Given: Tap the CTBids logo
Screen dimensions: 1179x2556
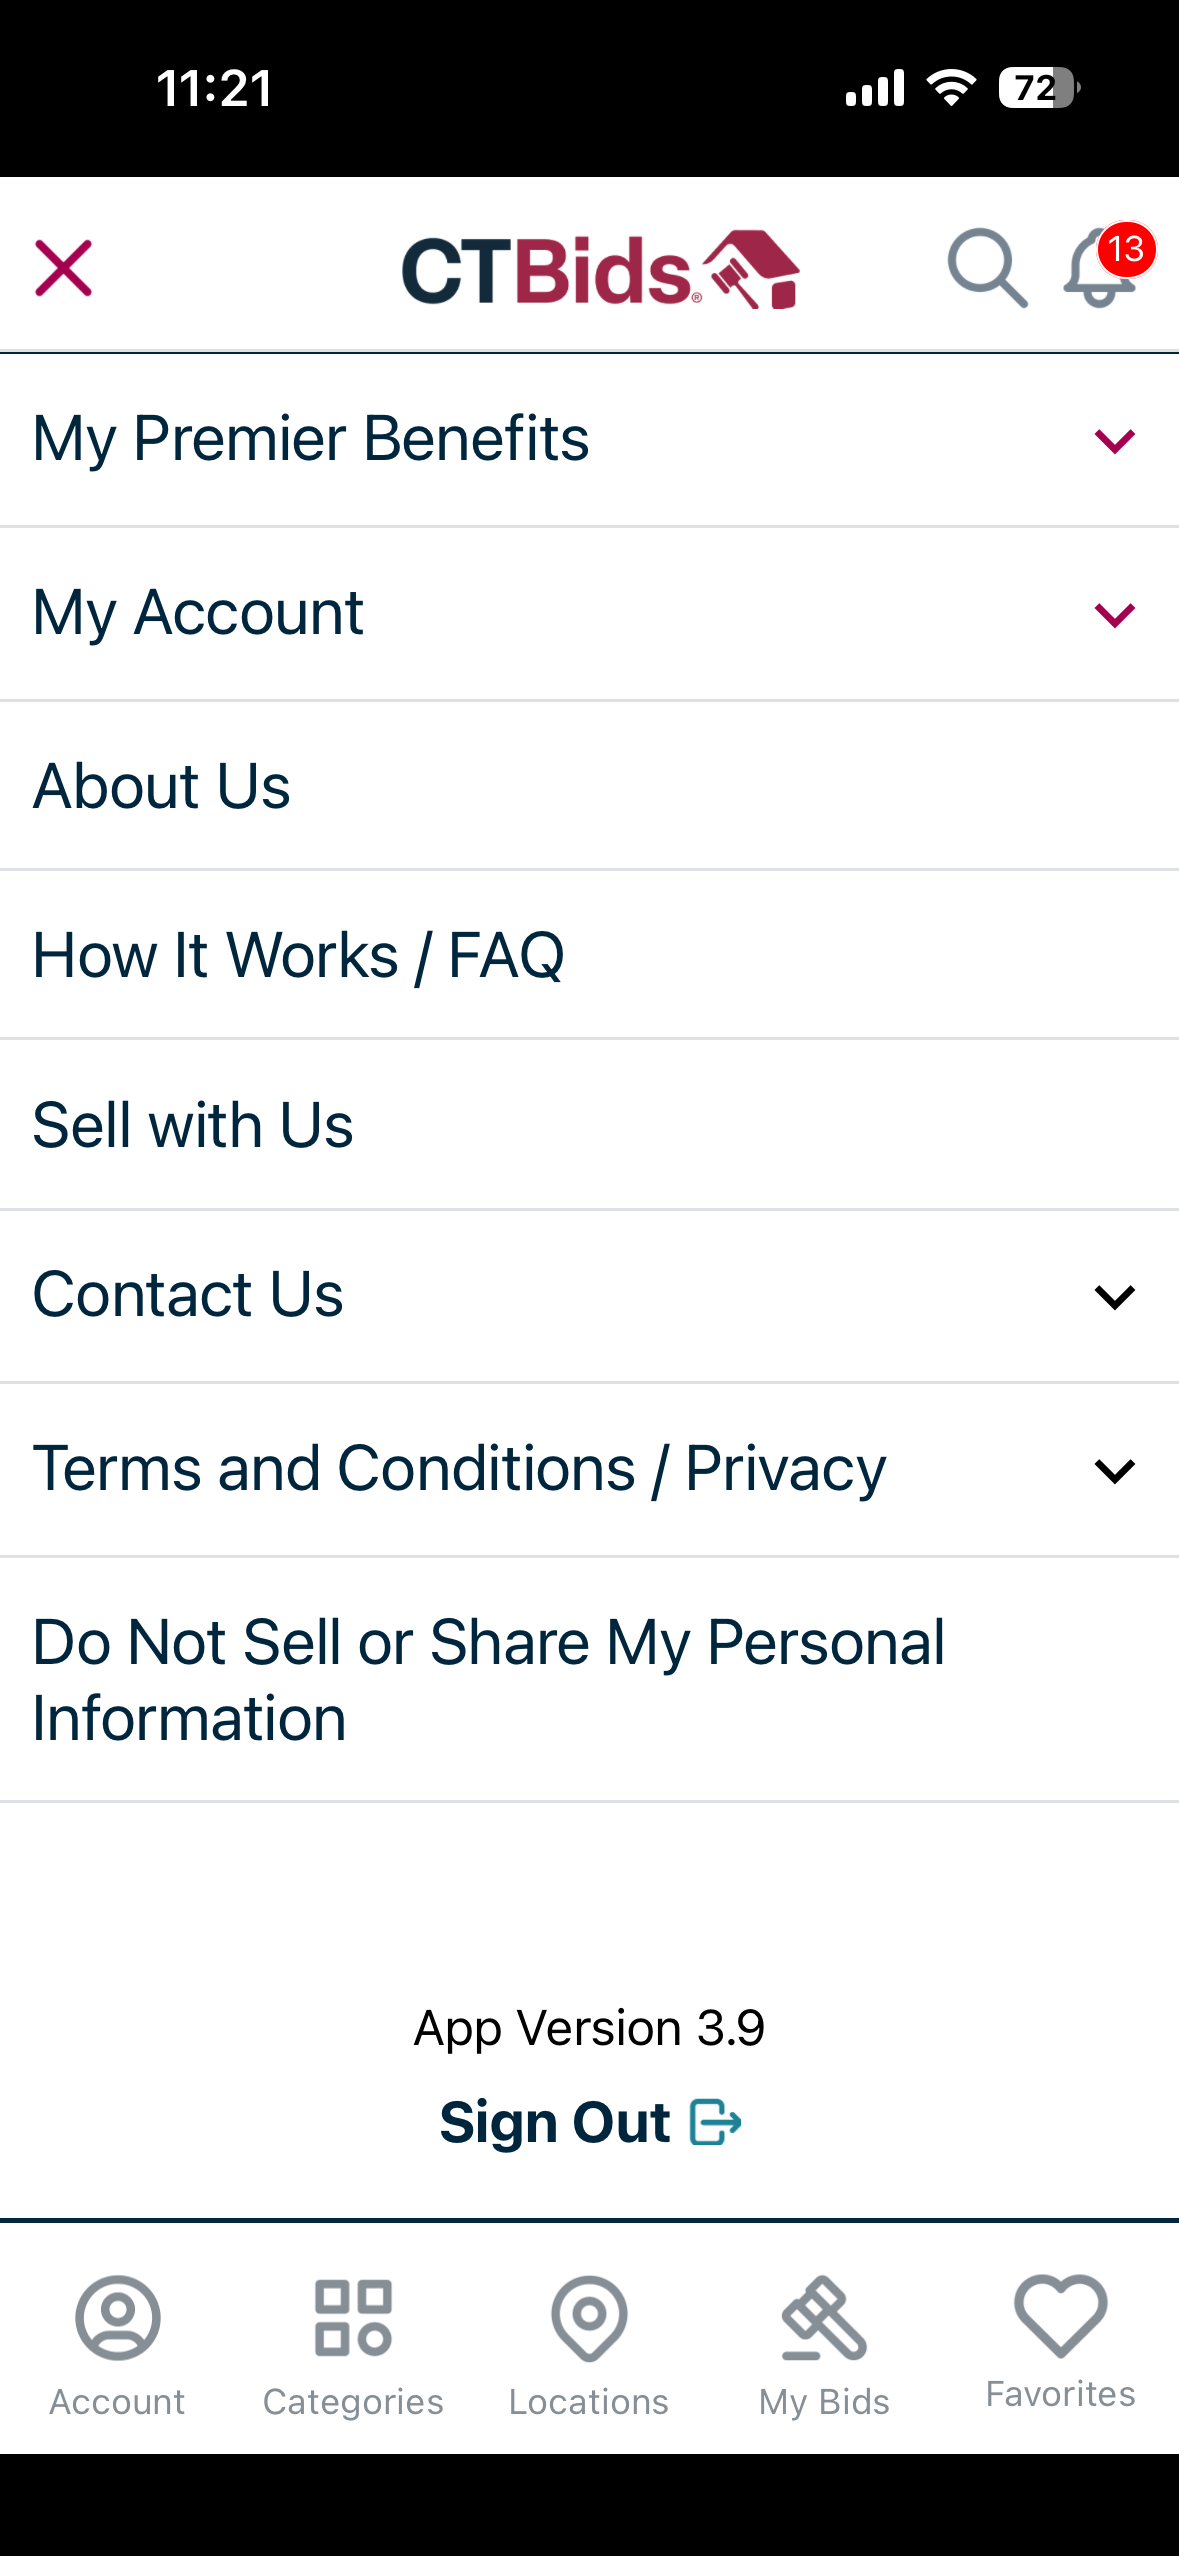Looking at the screenshot, I should [599, 270].
